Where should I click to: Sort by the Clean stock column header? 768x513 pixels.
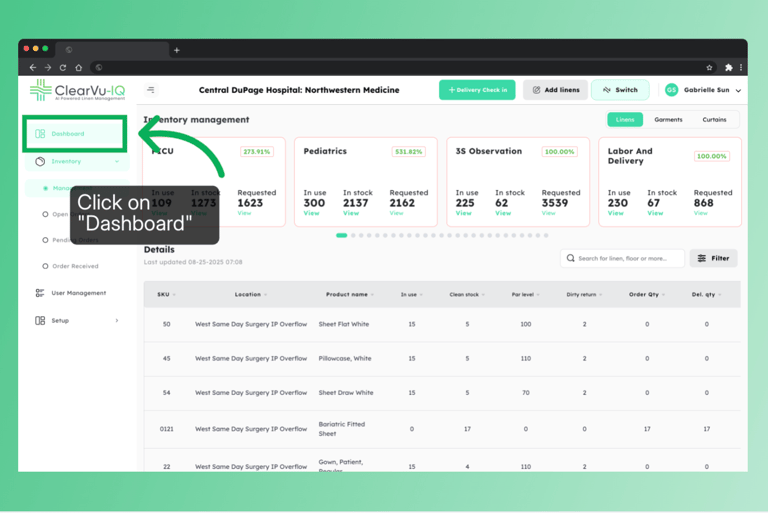click(x=467, y=294)
